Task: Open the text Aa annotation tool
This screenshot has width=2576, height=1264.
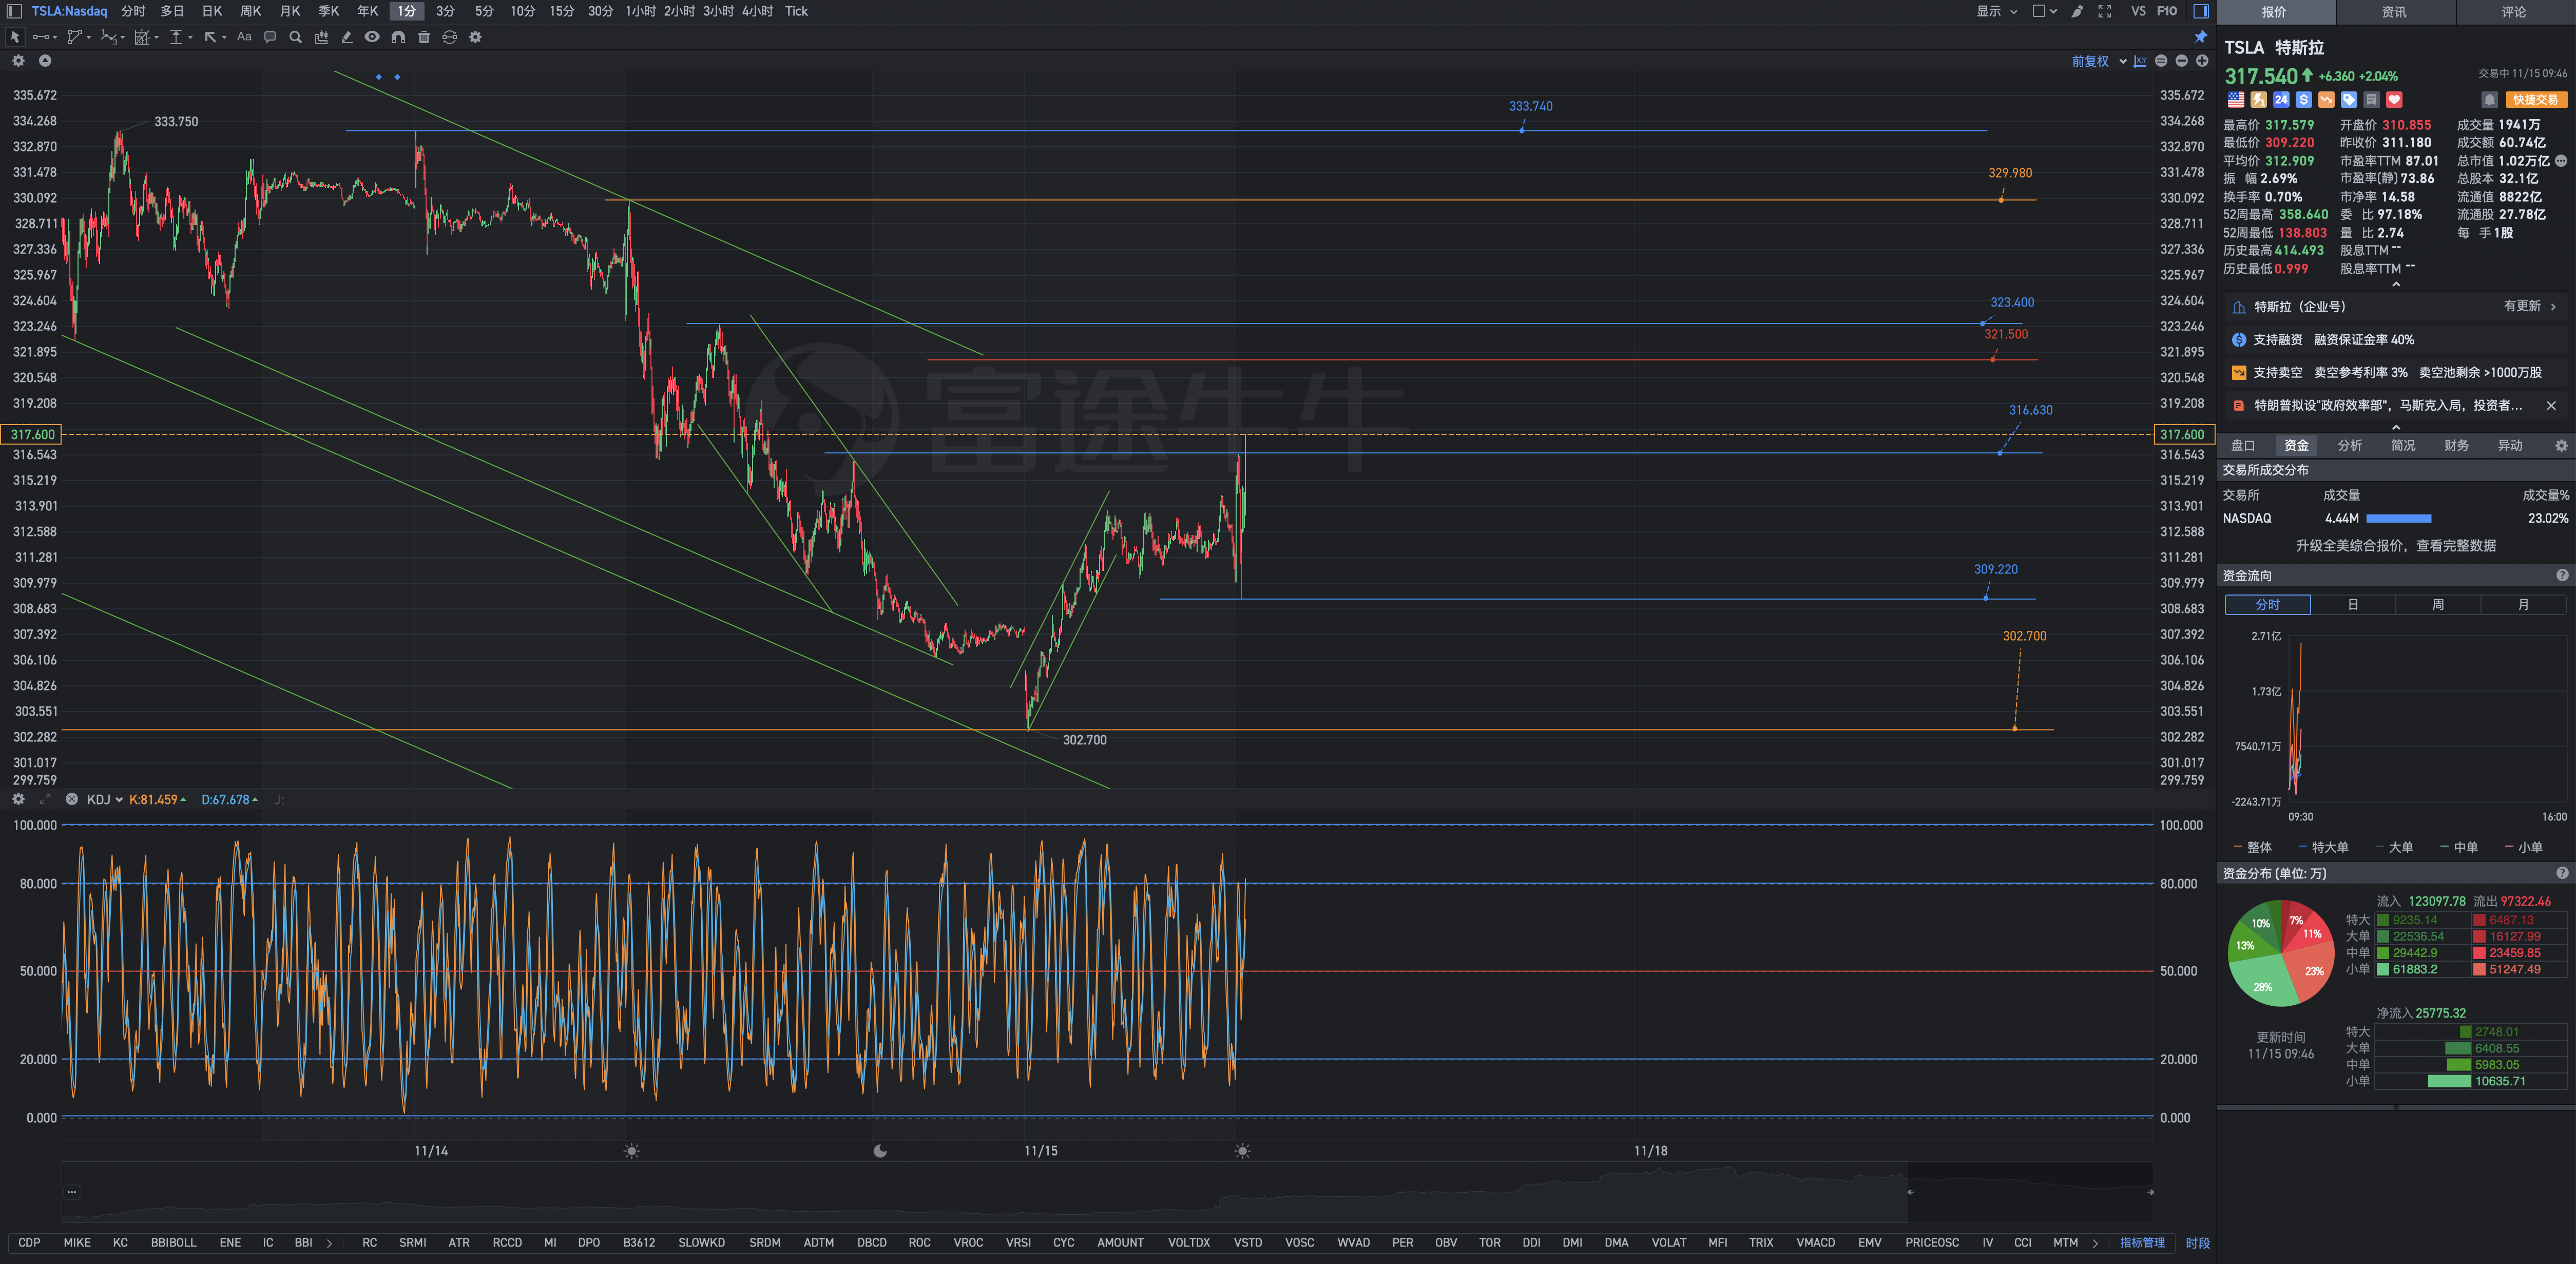Action: (x=244, y=37)
